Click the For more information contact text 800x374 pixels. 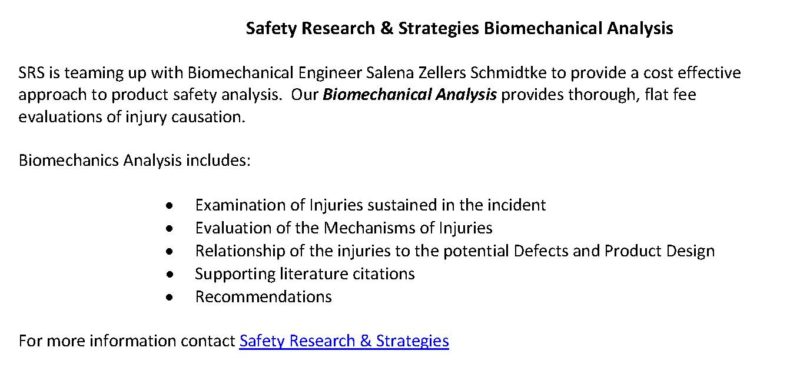pos(127,340)
